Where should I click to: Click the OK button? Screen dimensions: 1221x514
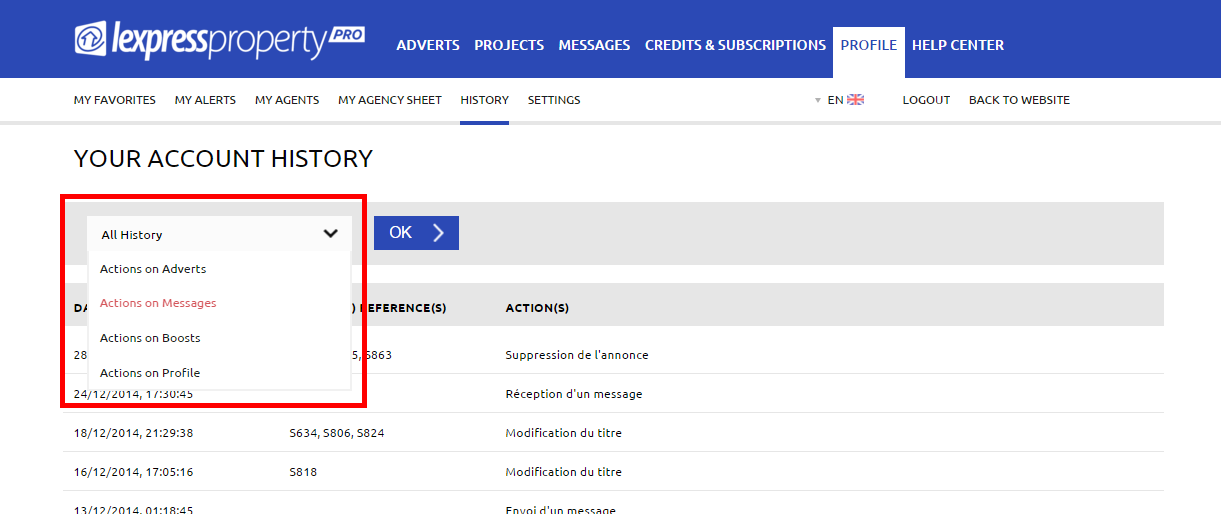click(416, 233)
